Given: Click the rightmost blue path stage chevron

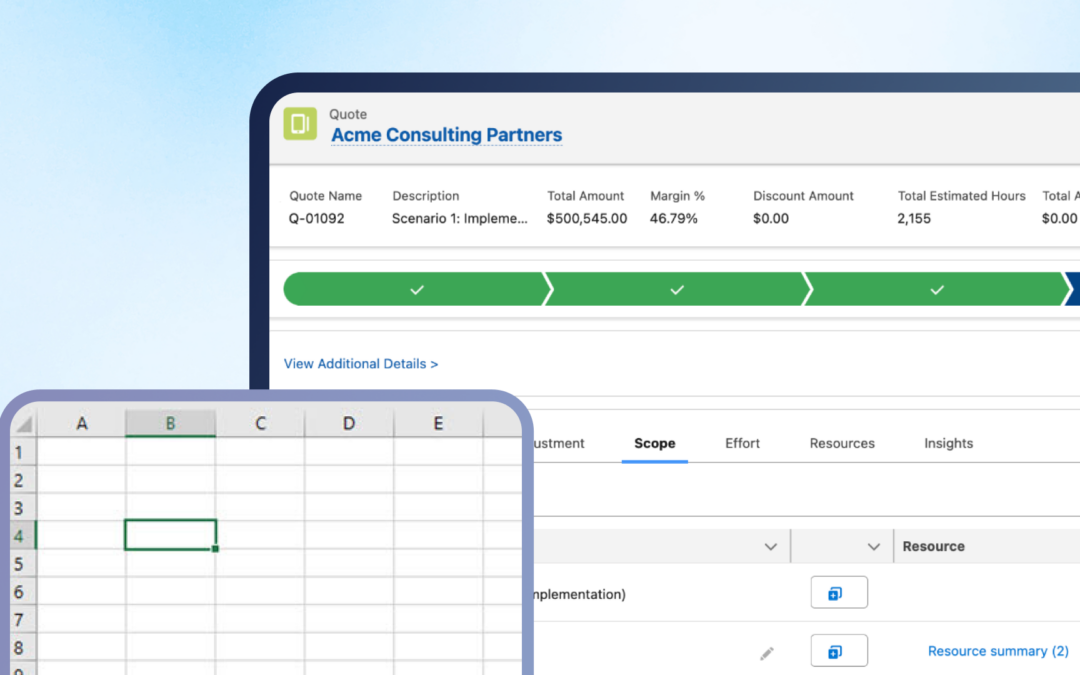Looking at the screenshot, I should click(1072, 289).
